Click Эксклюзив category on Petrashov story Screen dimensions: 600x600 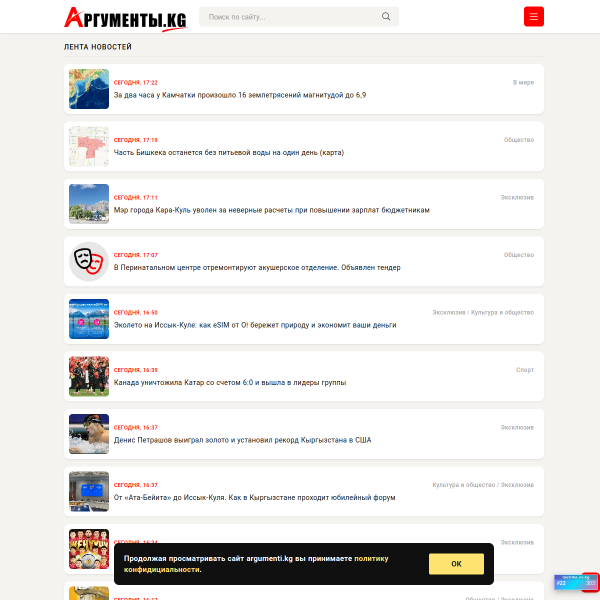coord(517,427)
